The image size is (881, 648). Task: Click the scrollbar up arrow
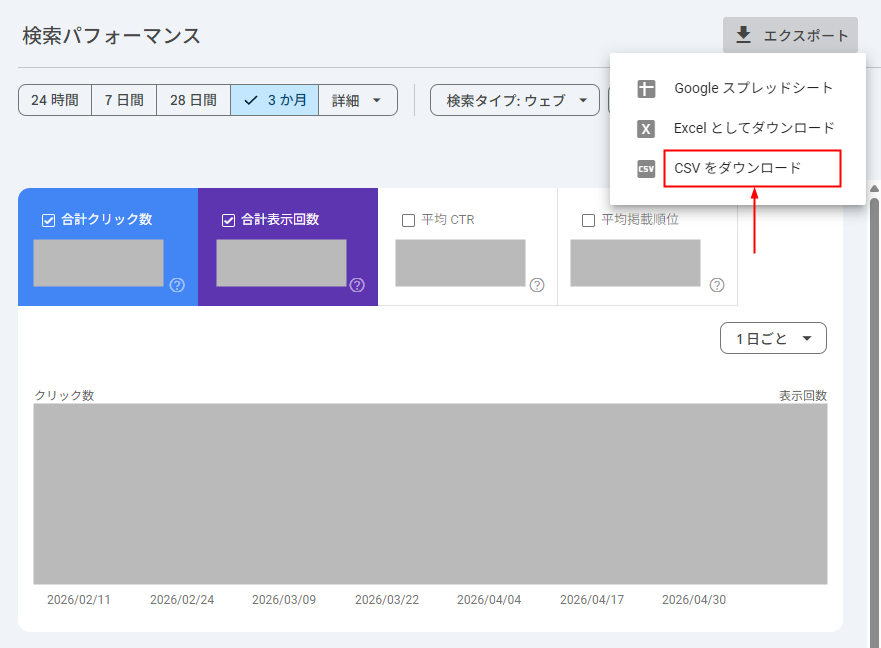(874, 189)
